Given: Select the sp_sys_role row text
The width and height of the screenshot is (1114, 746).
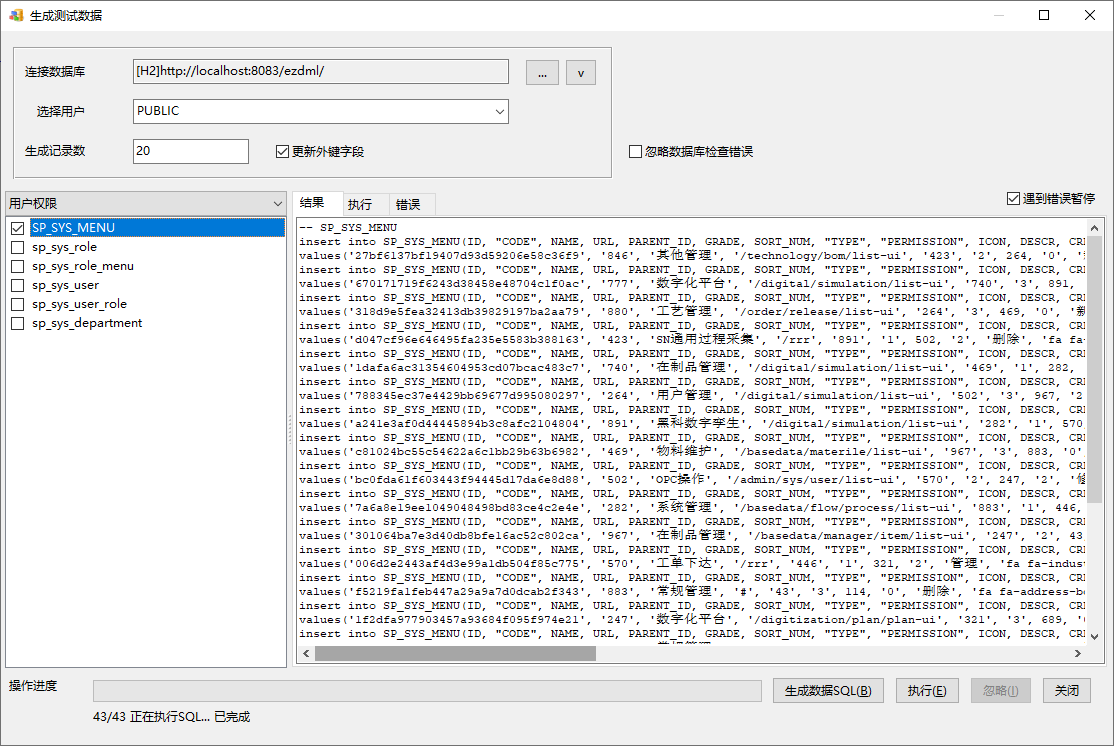Looking at the screenshot, I should tap(64, 247).
